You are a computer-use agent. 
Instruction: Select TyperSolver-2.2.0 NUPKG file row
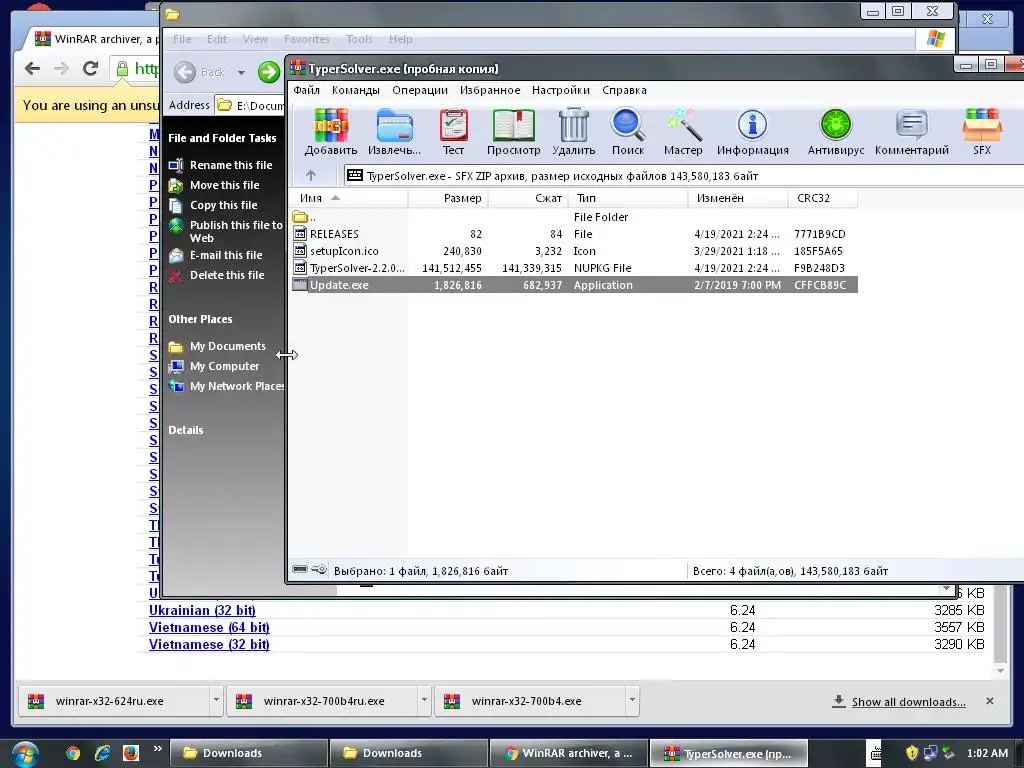point(574,268)
